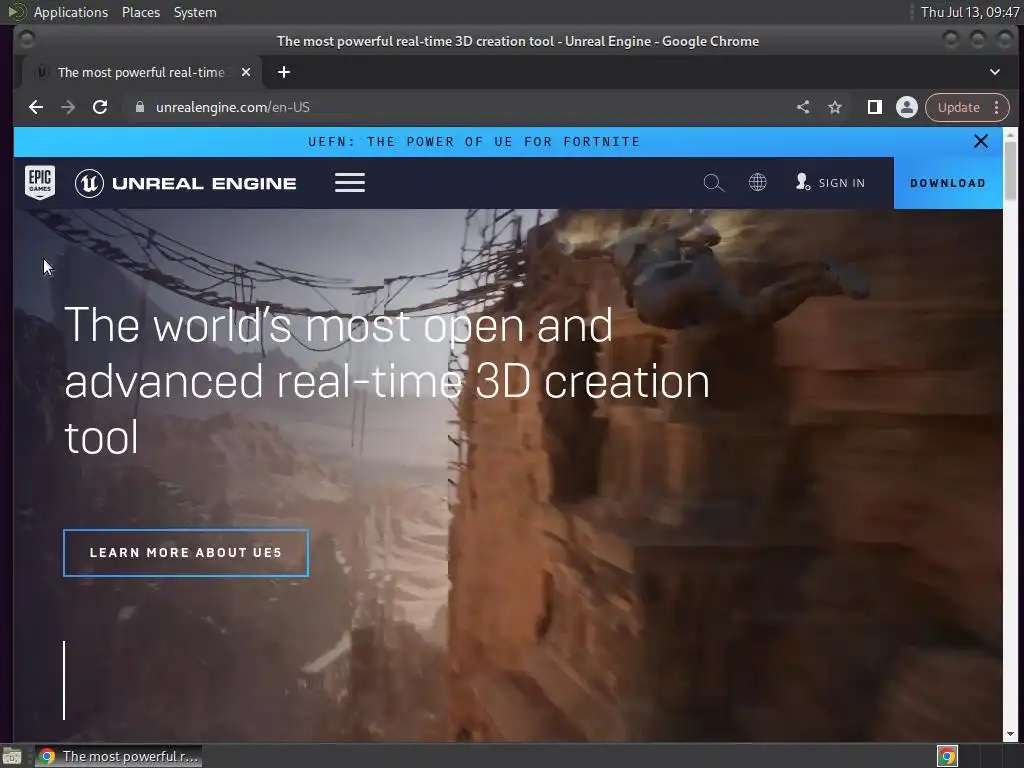
Task: Open the language globe selector
Action: [x=758, y=182]
